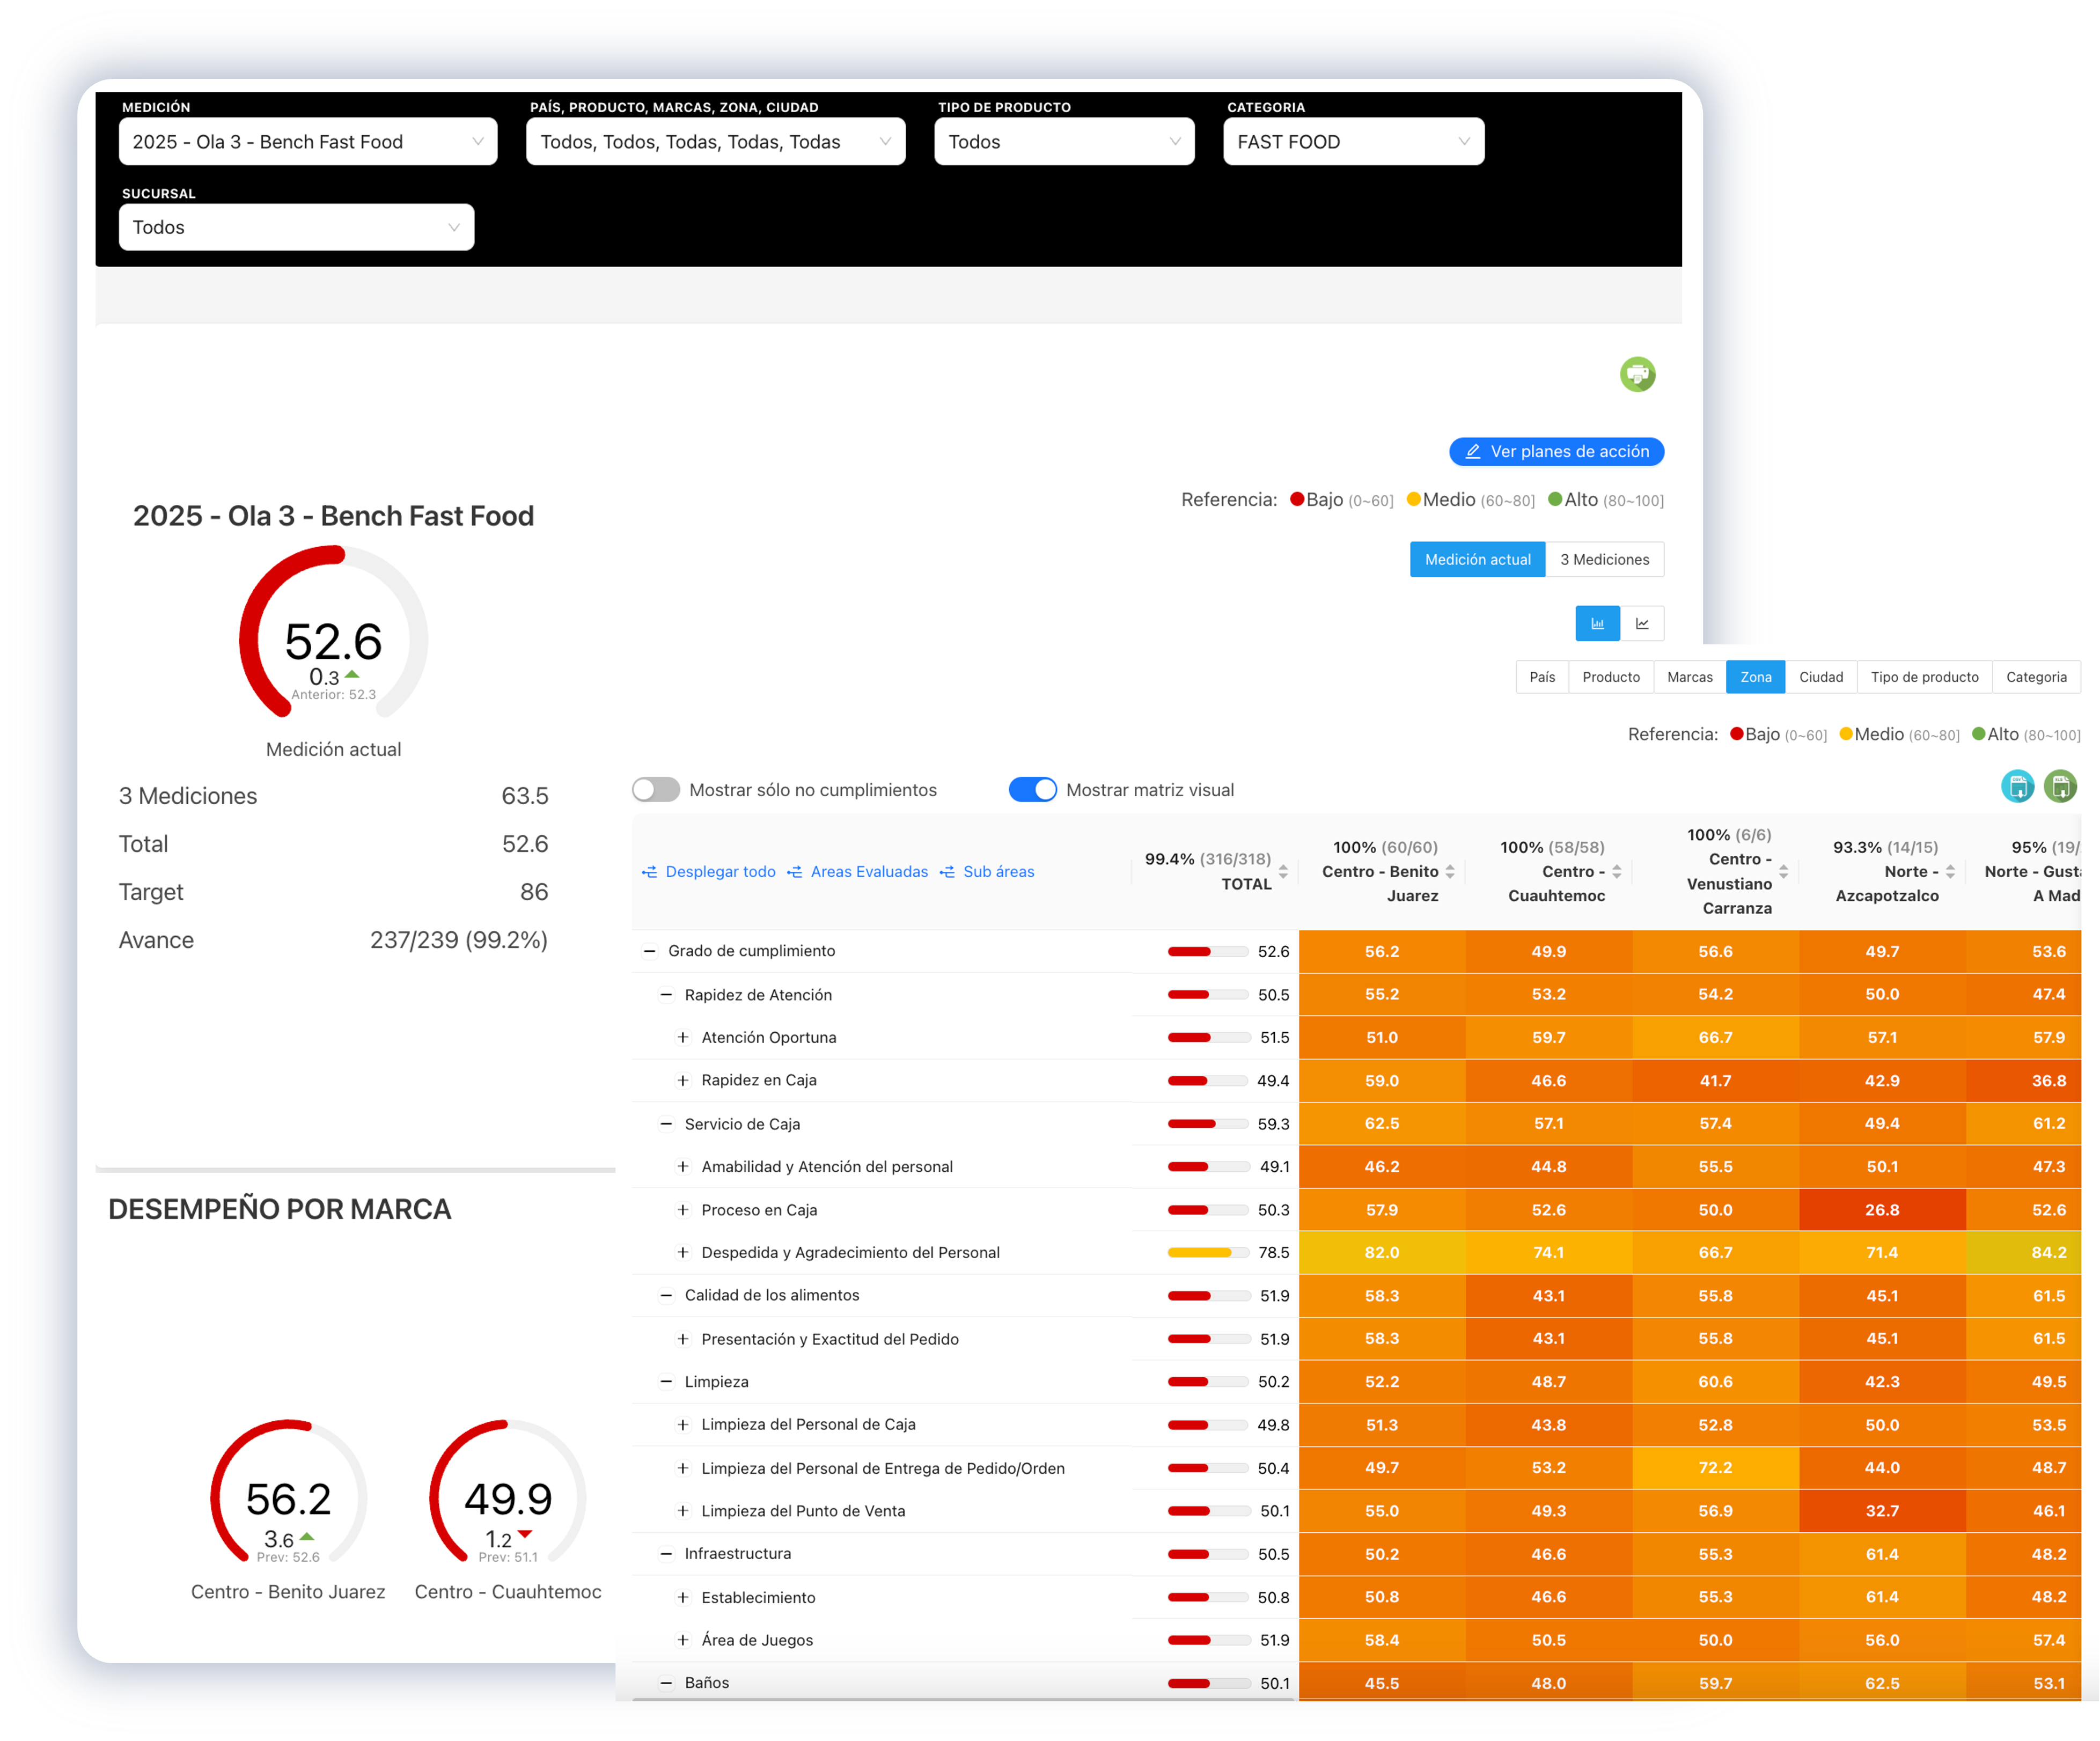The image size is (2100, 1741).
Task: Click Avance value 237/239 (99.2%)
Action: 459,941
